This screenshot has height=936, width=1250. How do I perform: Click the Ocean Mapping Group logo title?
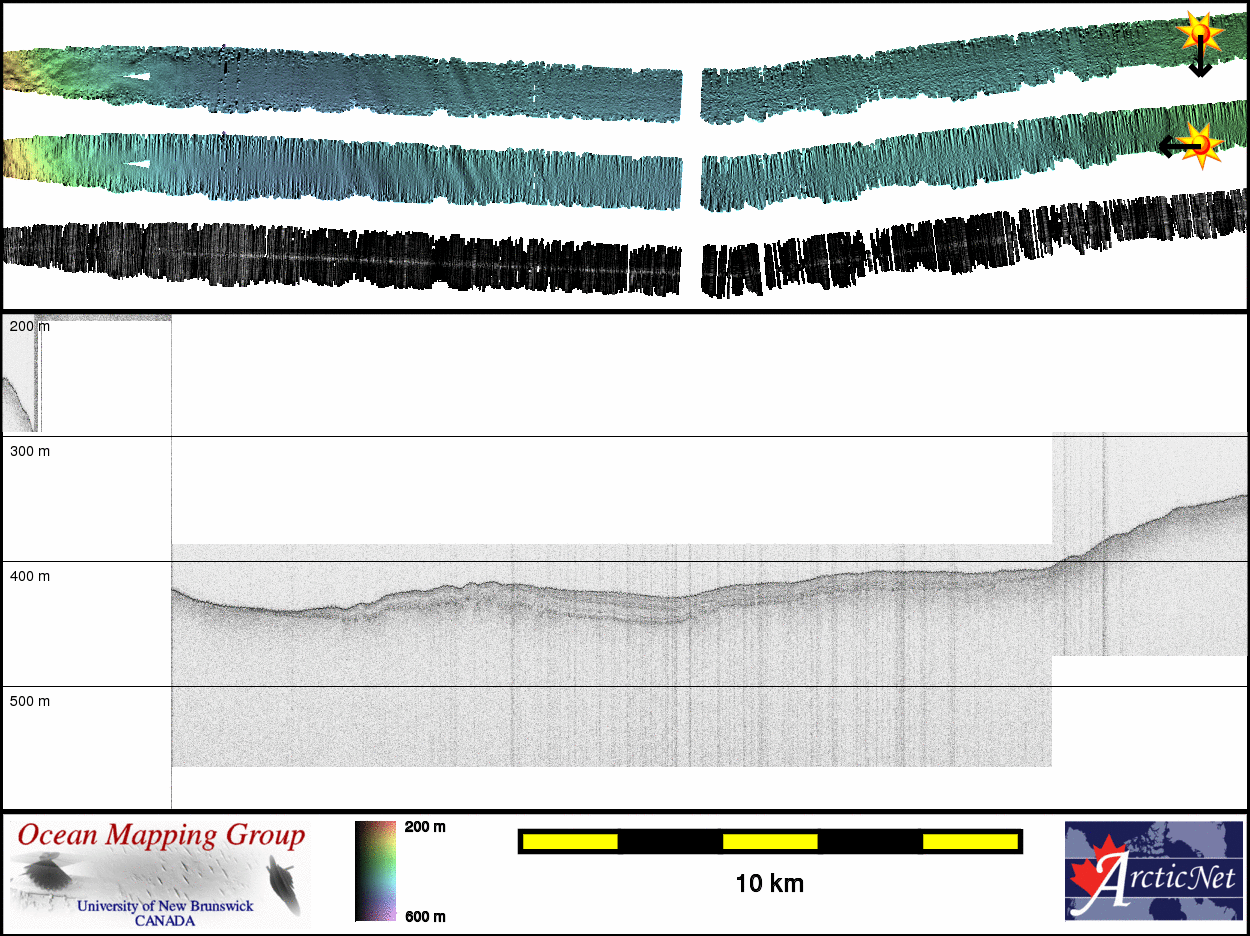(x=160, y=836)
